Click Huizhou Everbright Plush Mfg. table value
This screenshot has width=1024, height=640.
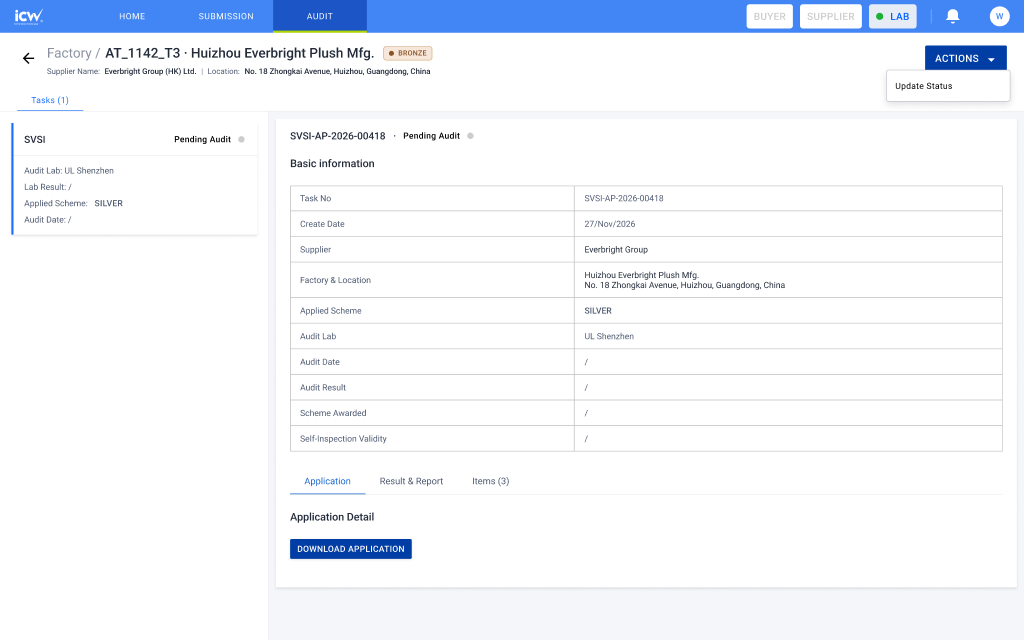[641, 275]
